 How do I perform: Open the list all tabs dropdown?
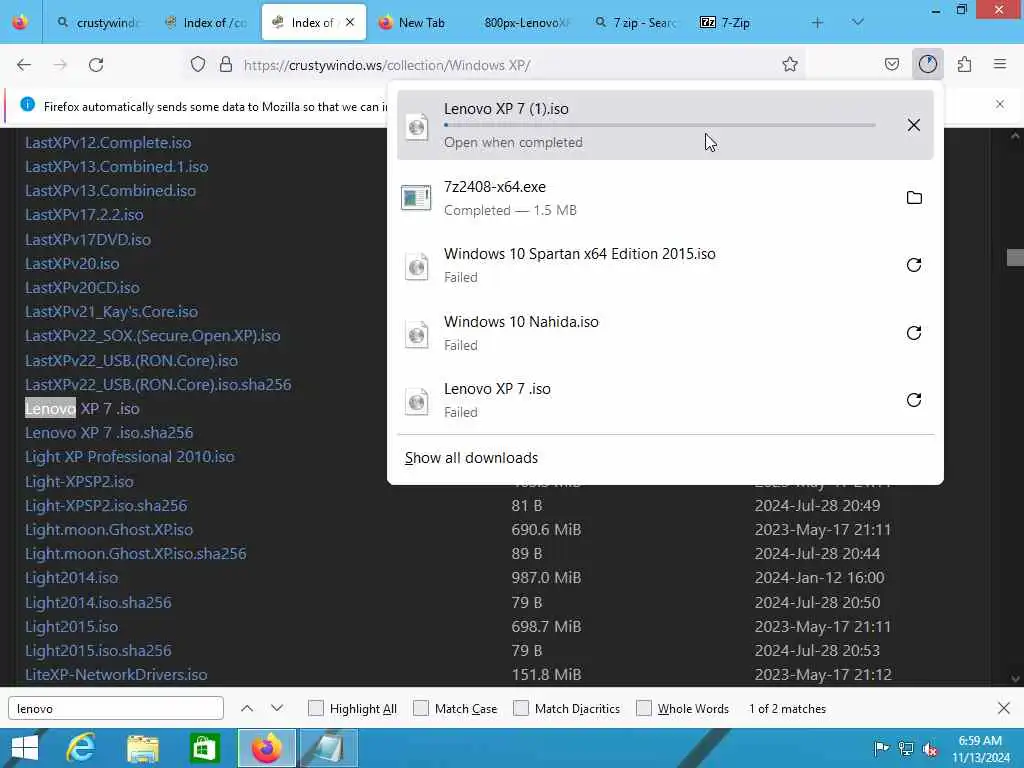(857, 22)
